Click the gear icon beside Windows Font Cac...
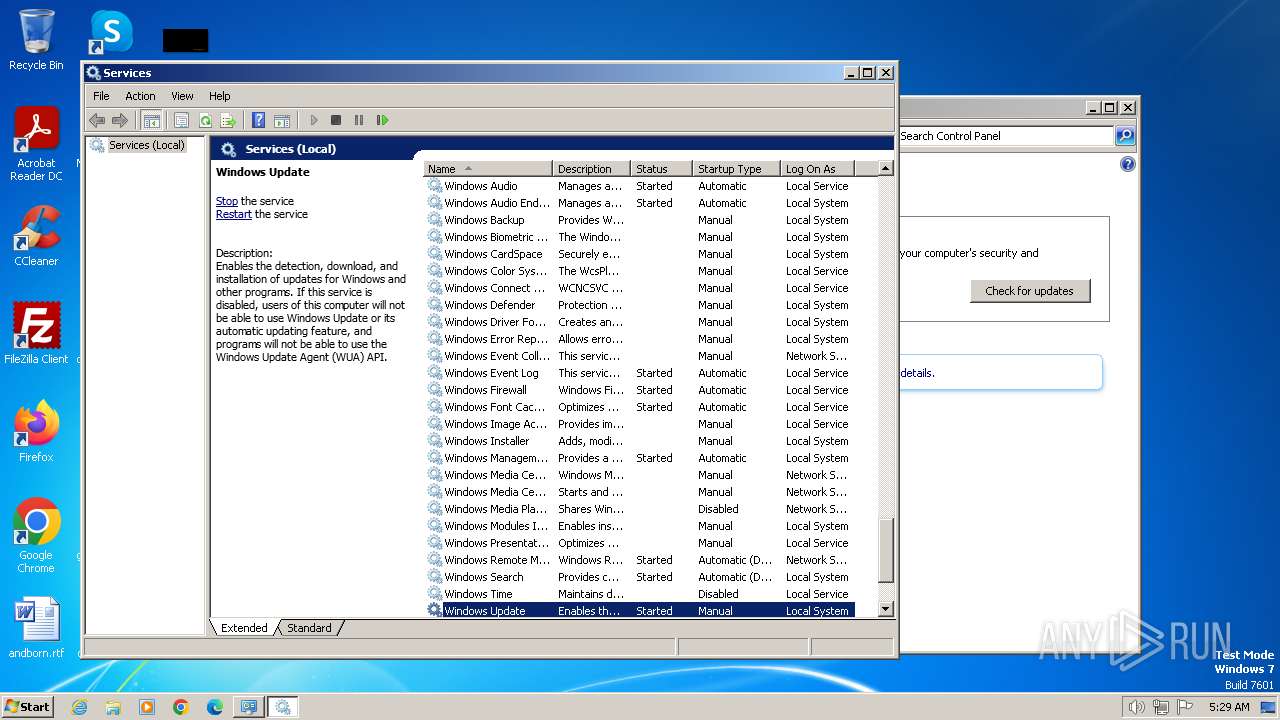 coord(434,407)
